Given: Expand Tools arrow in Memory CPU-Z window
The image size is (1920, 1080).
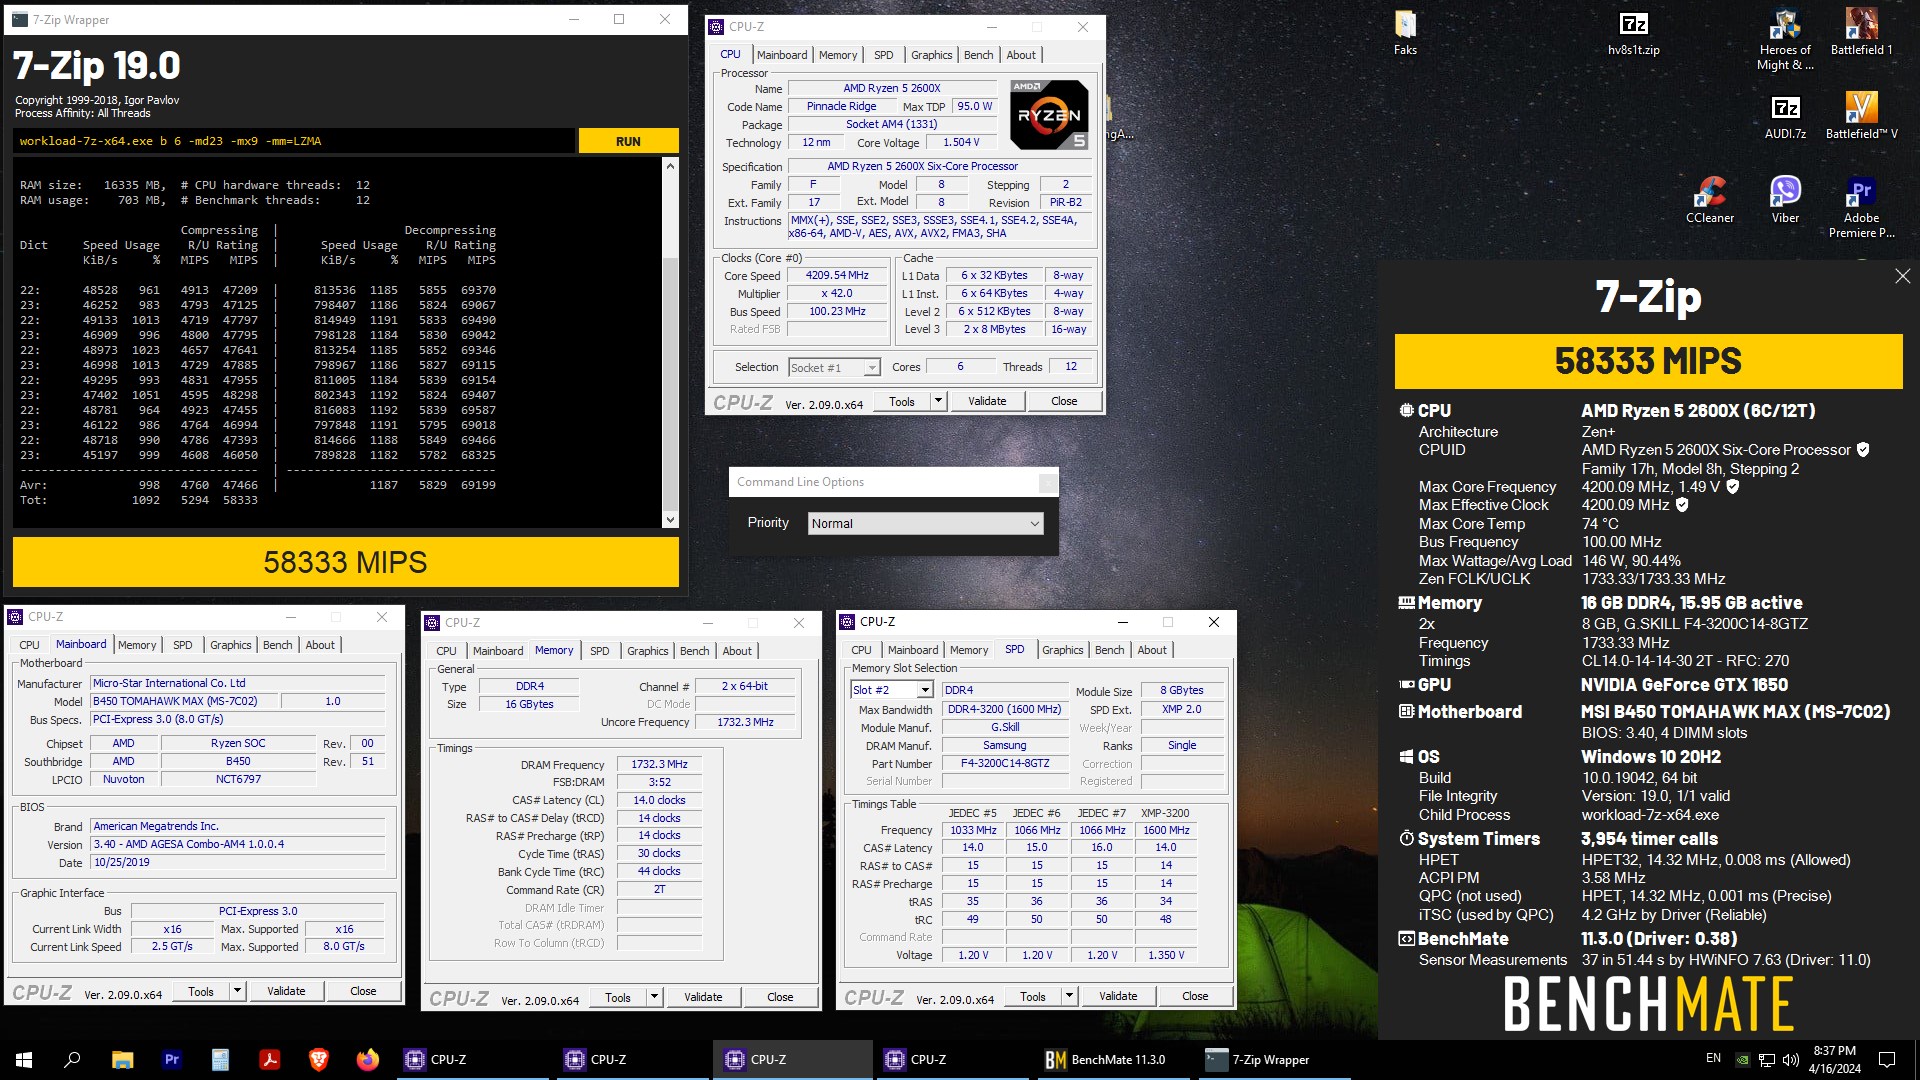Looking at the screenshot, I should tap(654, 997).
